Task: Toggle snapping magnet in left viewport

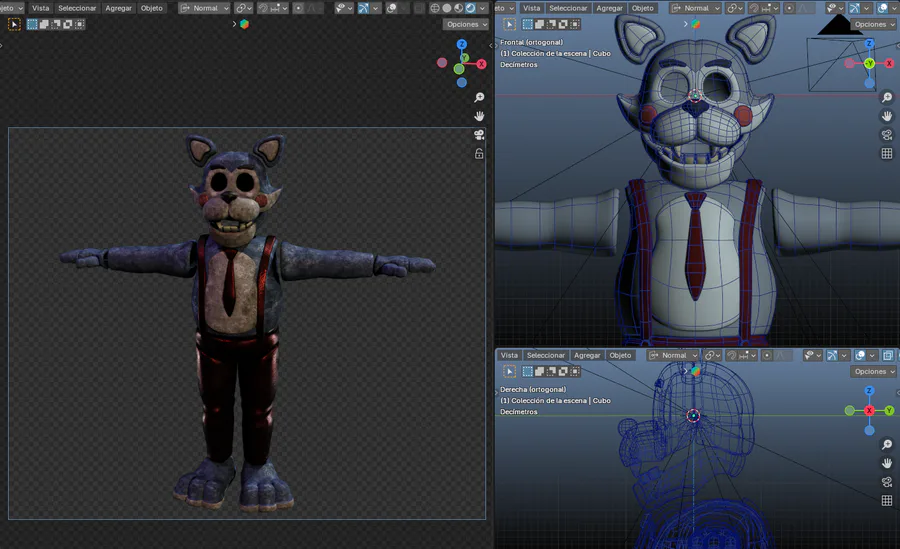Action: pos(263,8)
